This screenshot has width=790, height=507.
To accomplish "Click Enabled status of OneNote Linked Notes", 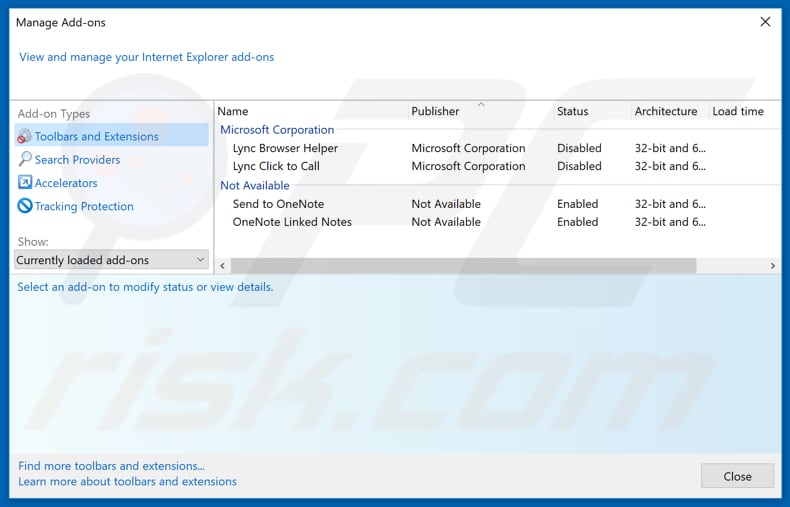I will pos(577,222).
